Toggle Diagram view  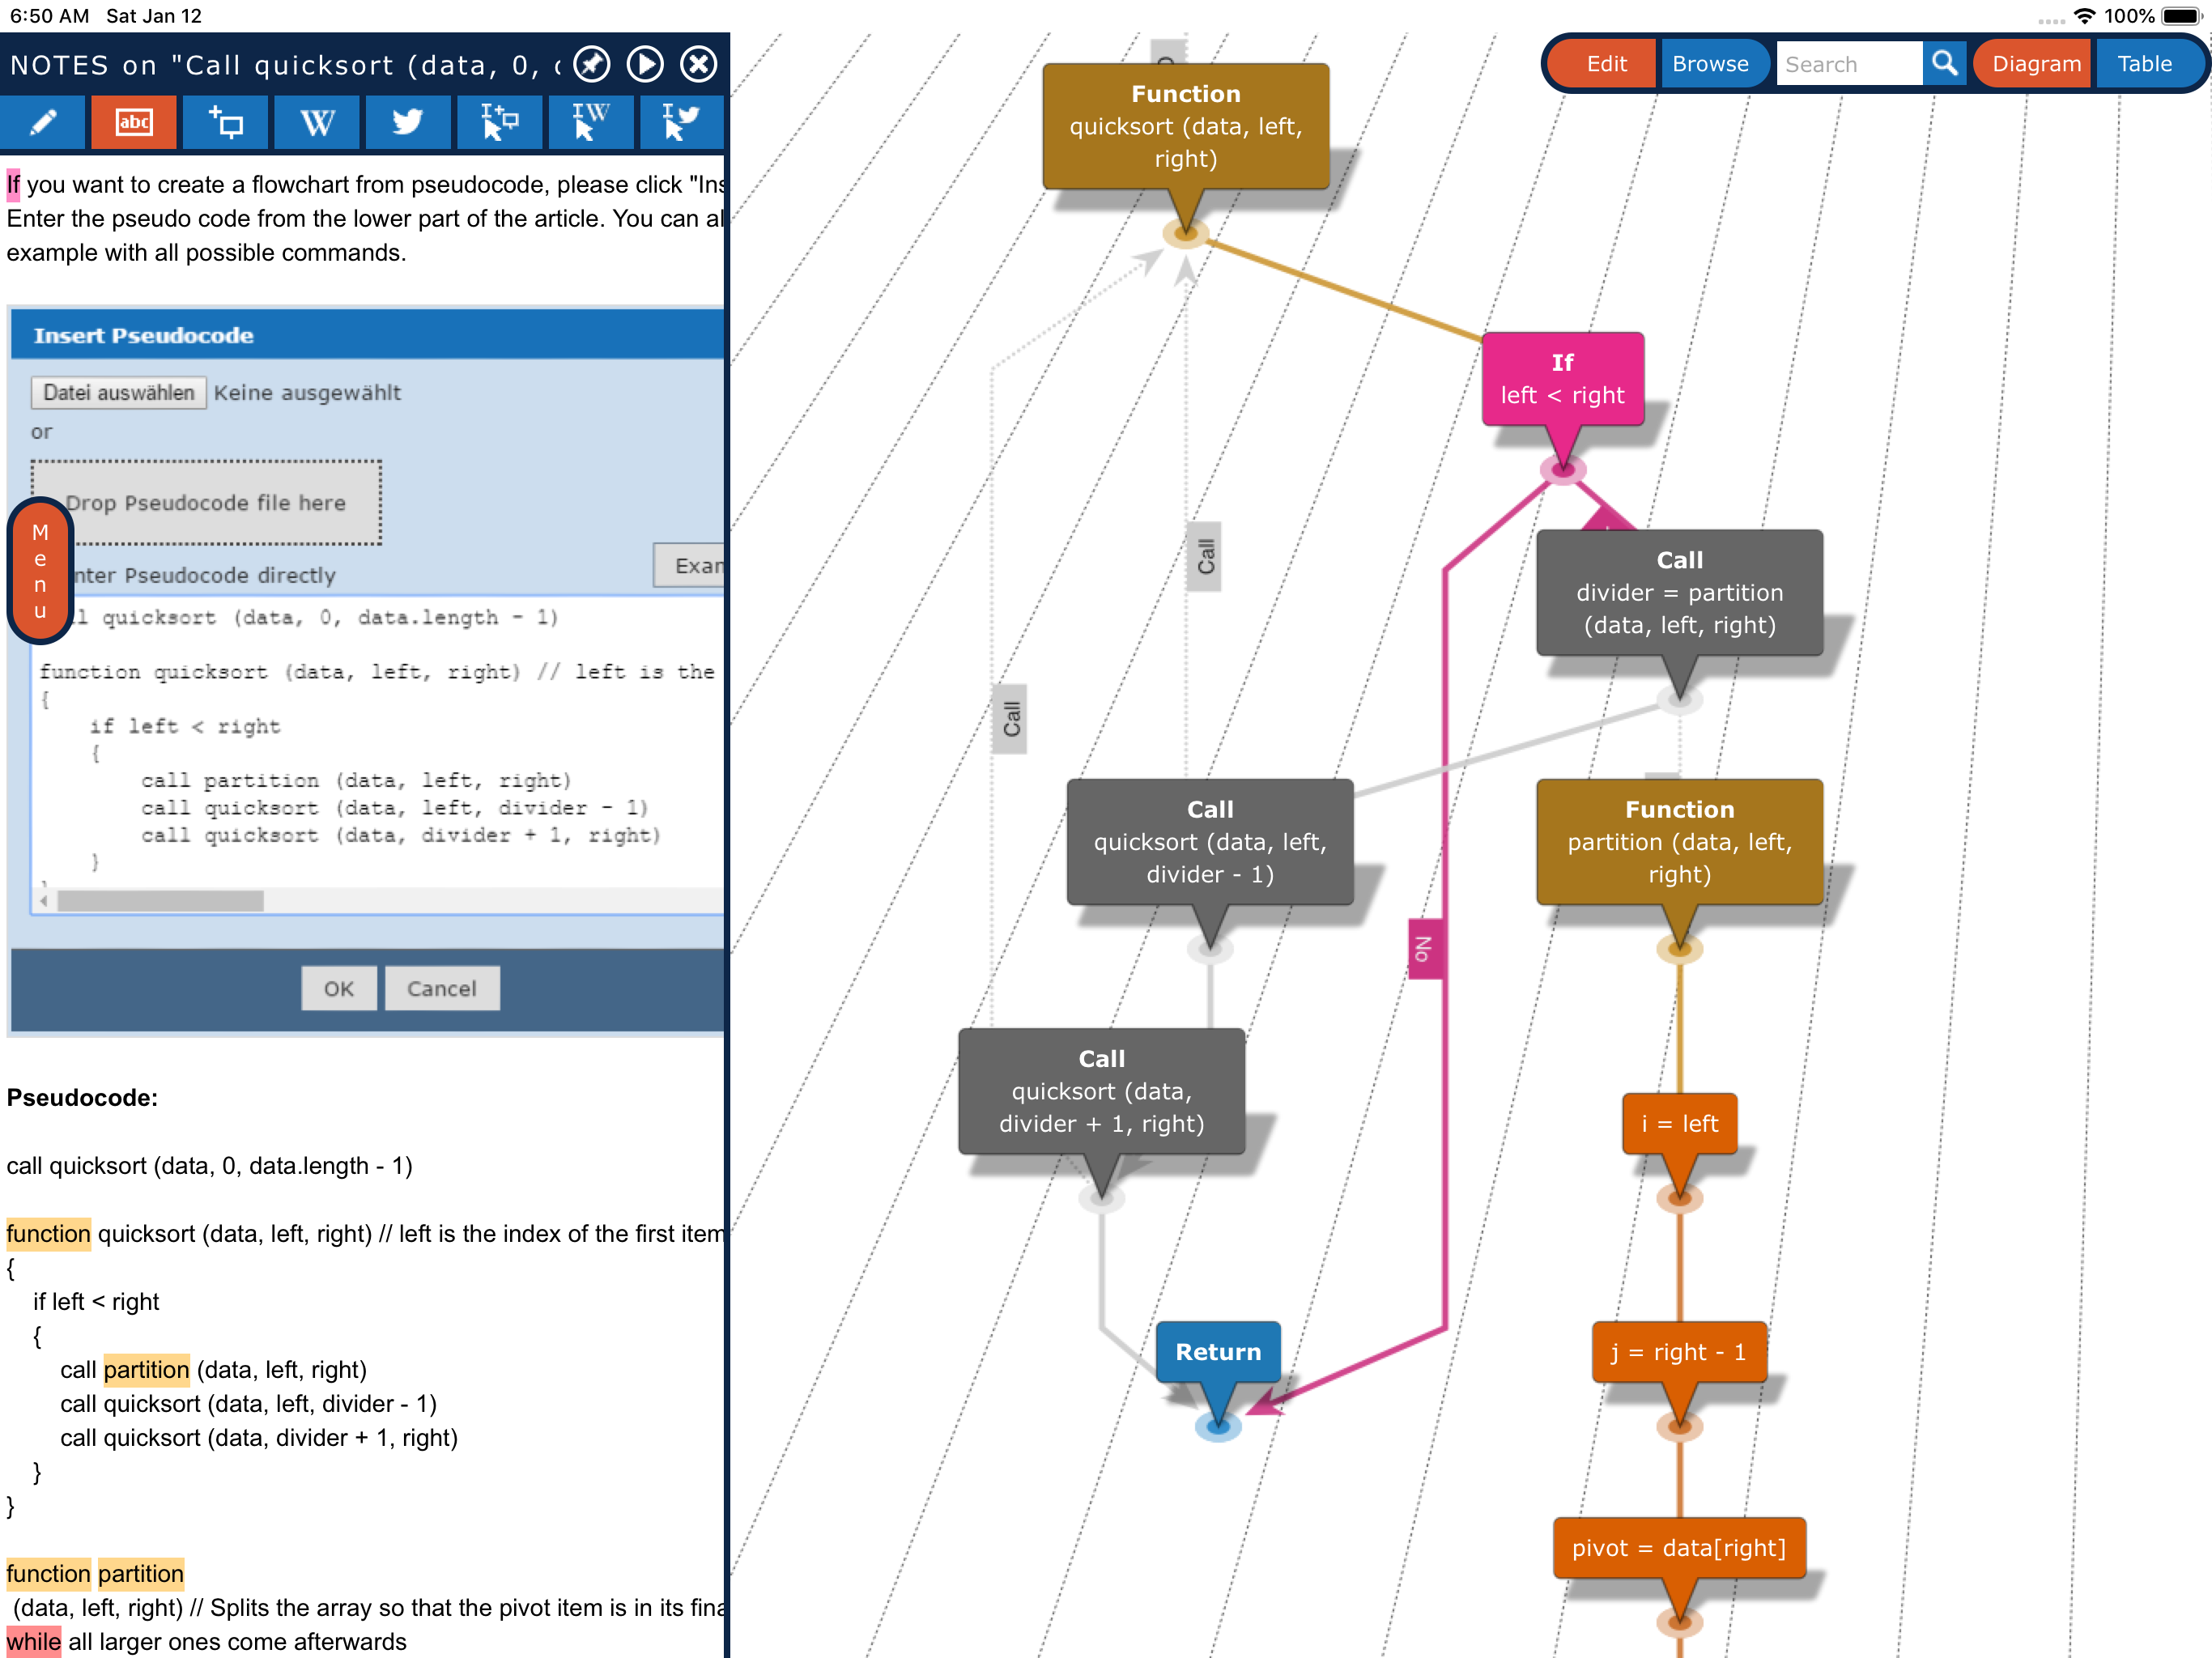point(2035,64)
